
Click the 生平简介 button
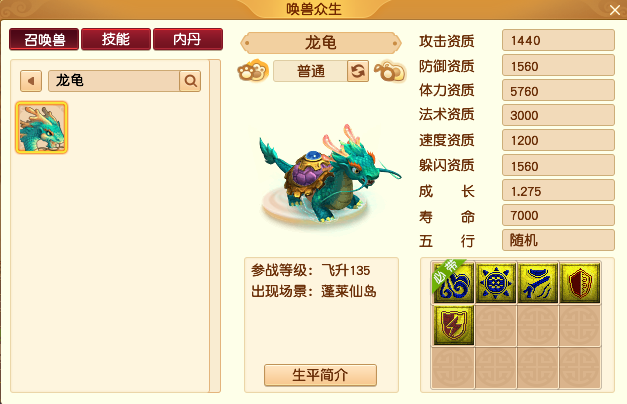coord(320,375)
